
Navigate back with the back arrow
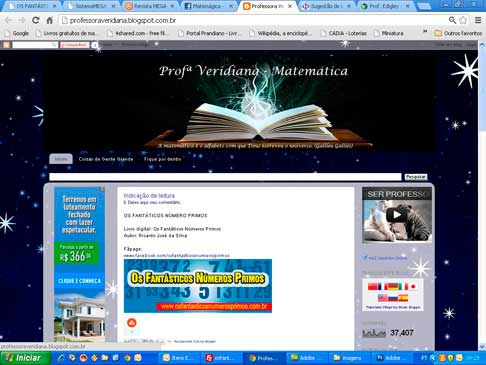tap(8, 20)
